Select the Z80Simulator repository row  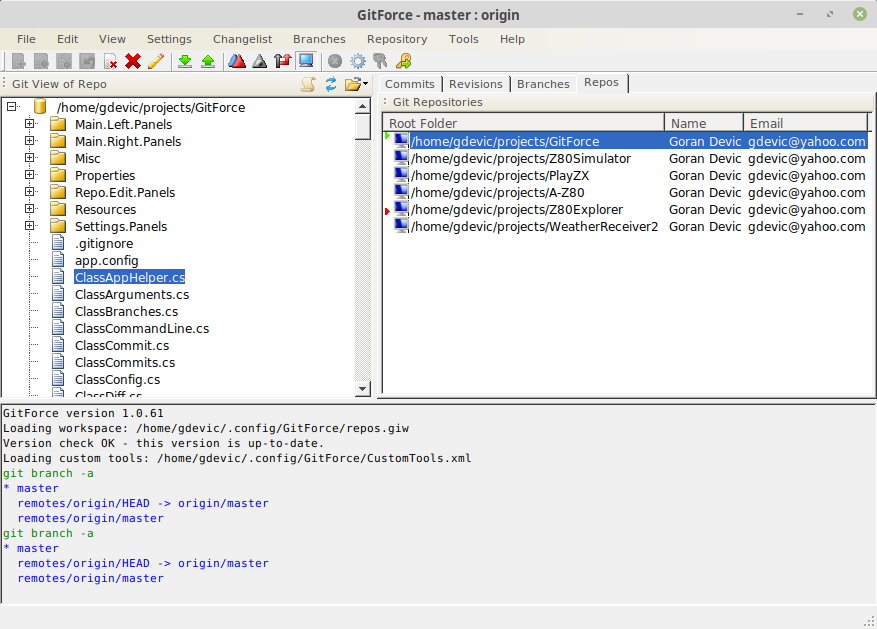click(626, 159)
